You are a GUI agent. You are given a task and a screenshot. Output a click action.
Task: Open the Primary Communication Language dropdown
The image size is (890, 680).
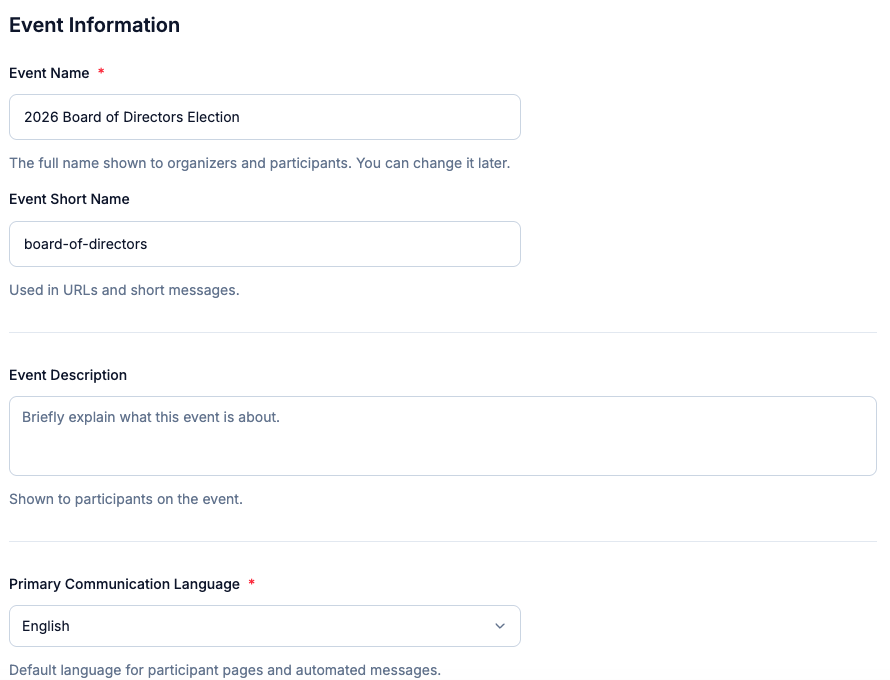coord(264,626)
